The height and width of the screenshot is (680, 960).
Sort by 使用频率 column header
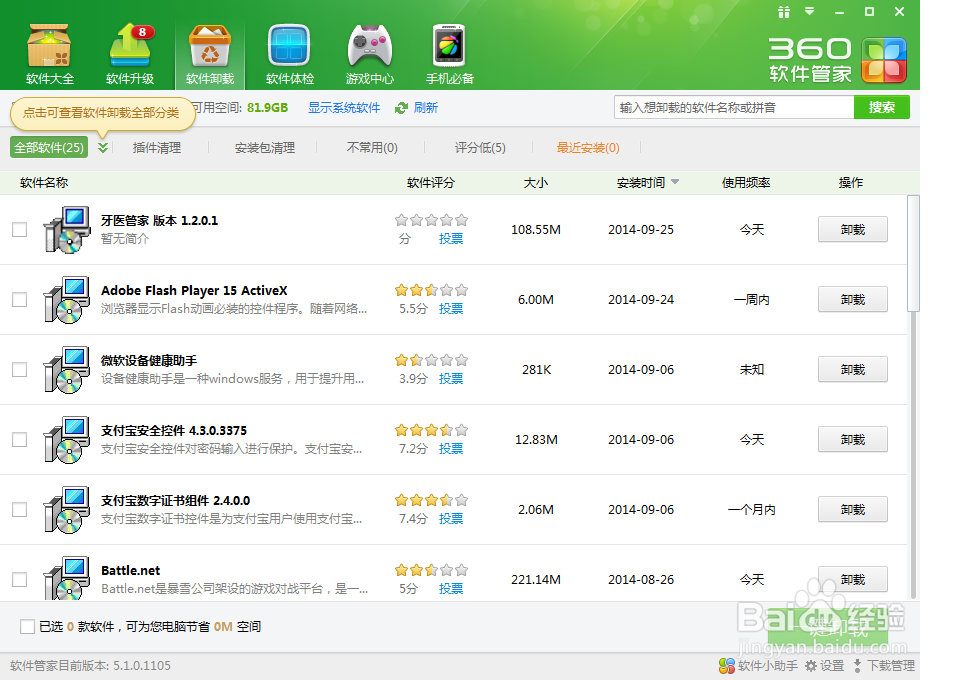(x=746, y=182)
